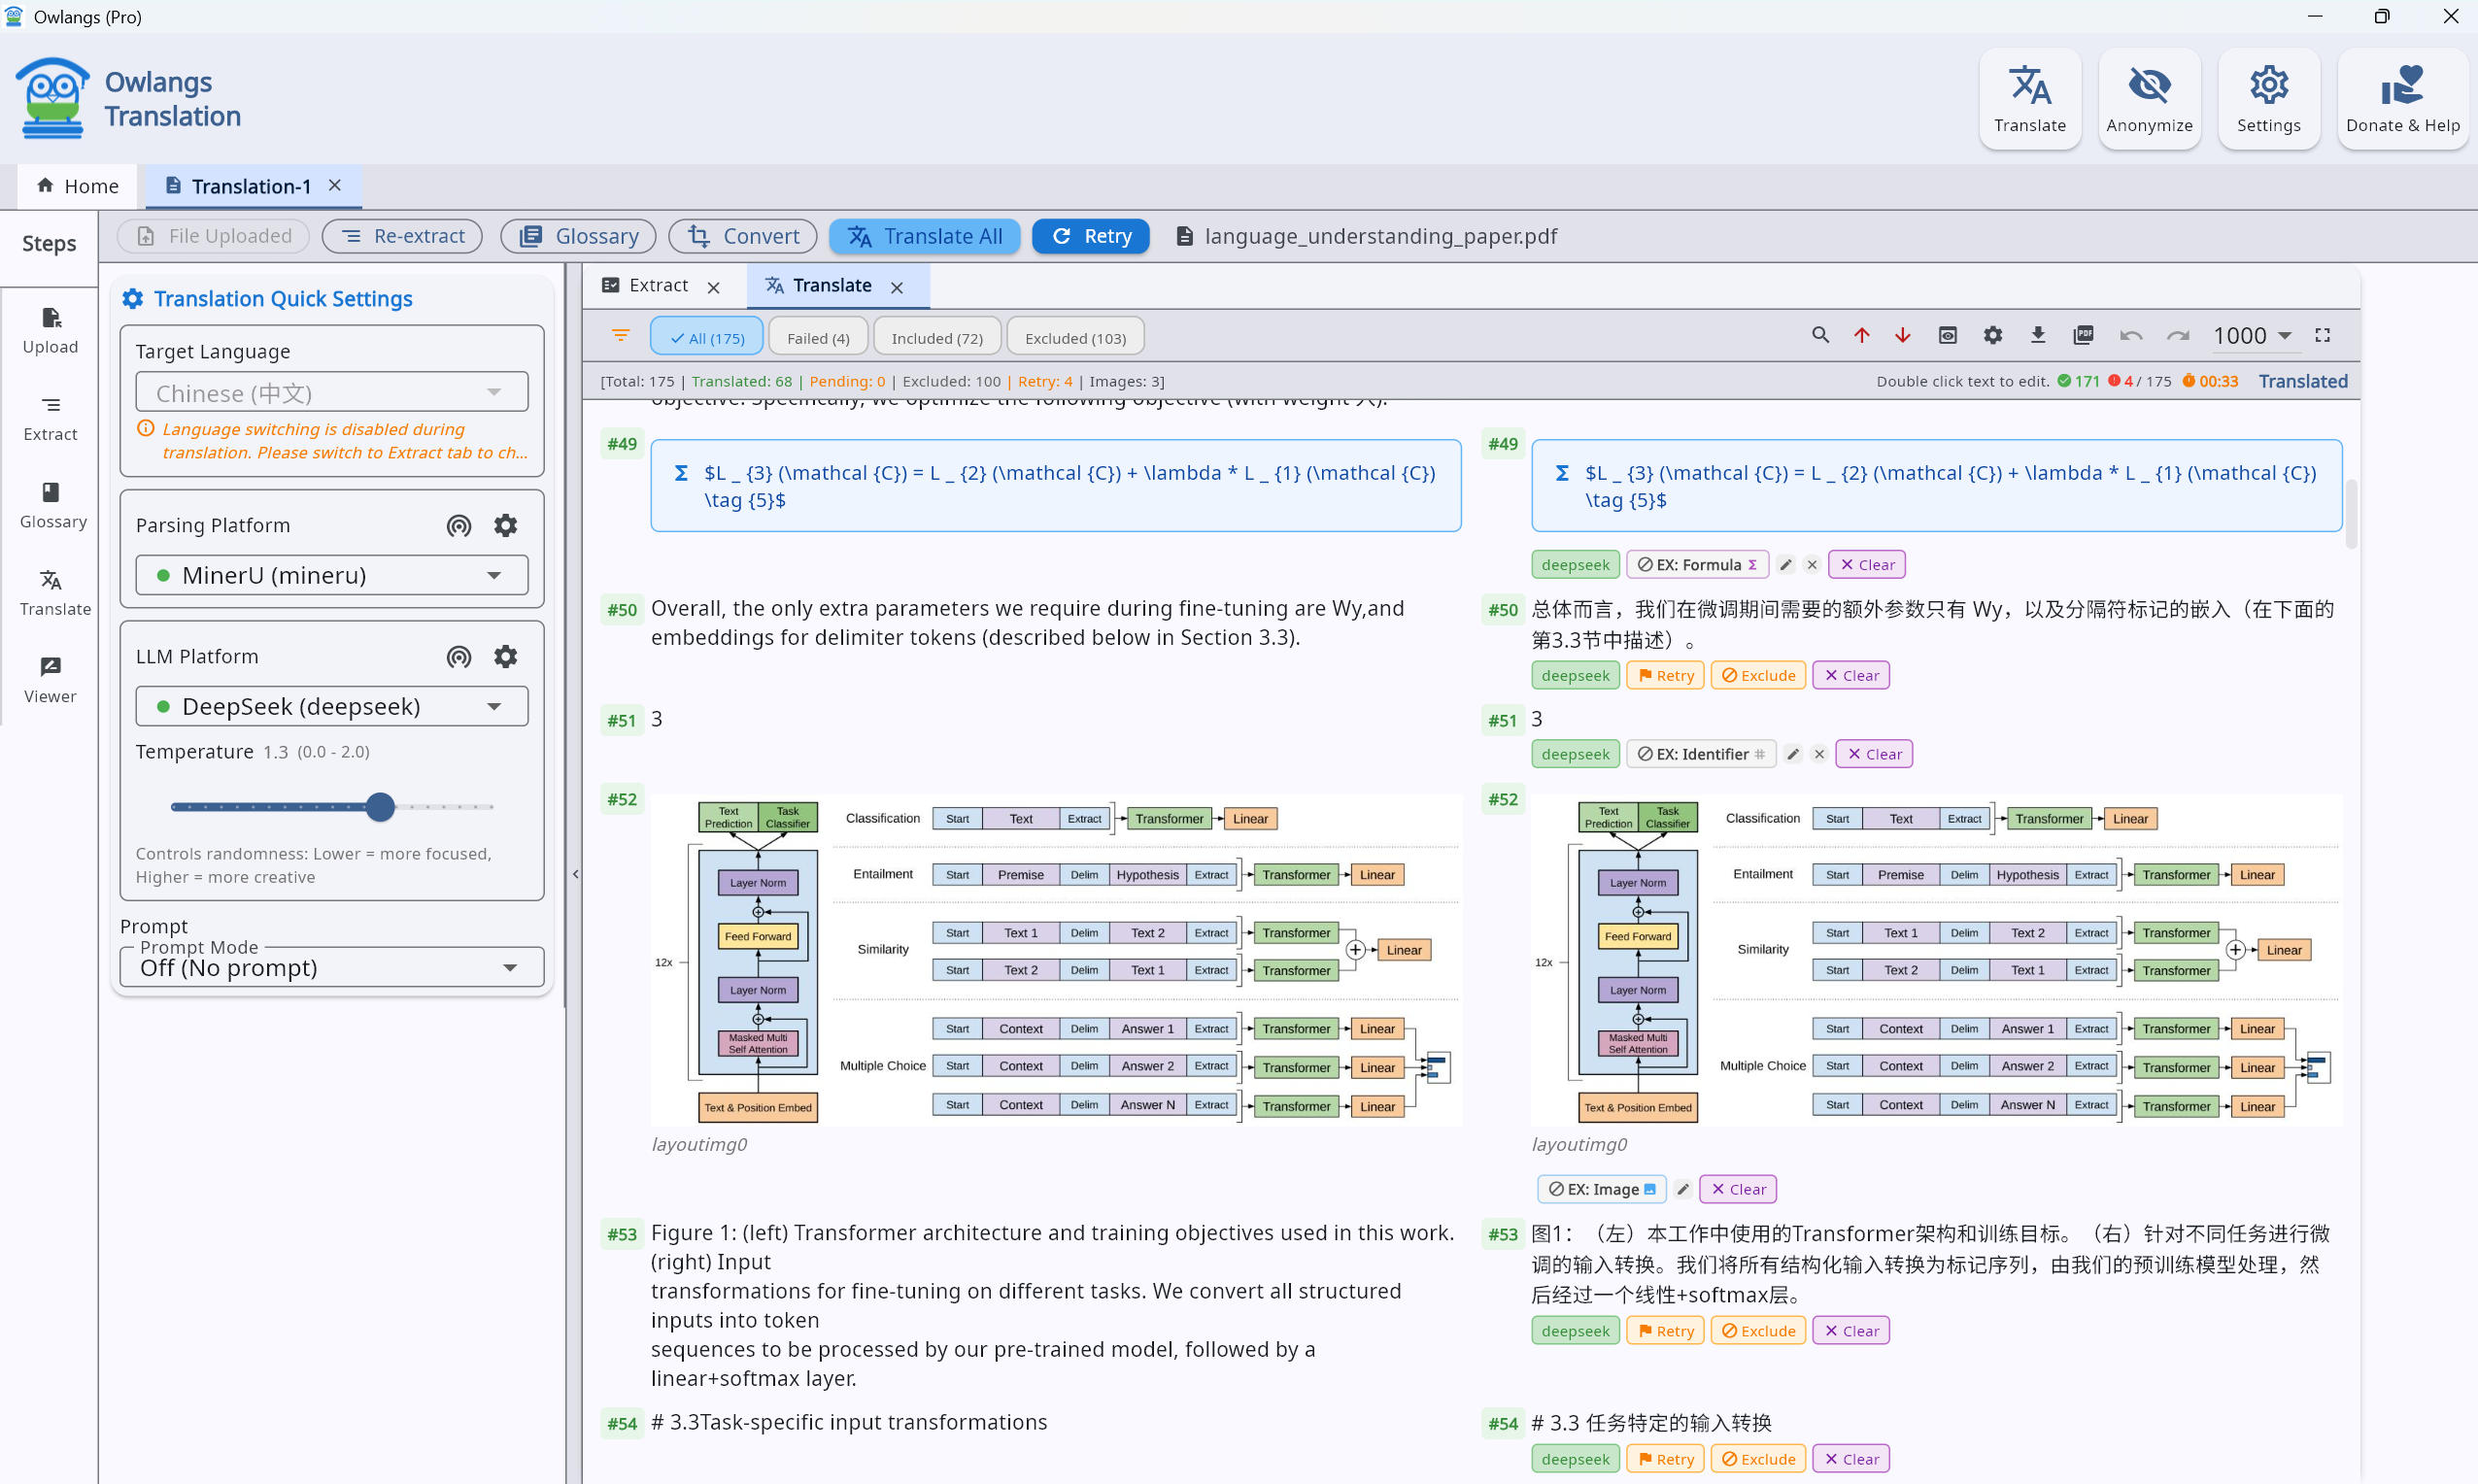Click the Translate All button
The width and height of the screenshot is (2478, 1484).
924,236
